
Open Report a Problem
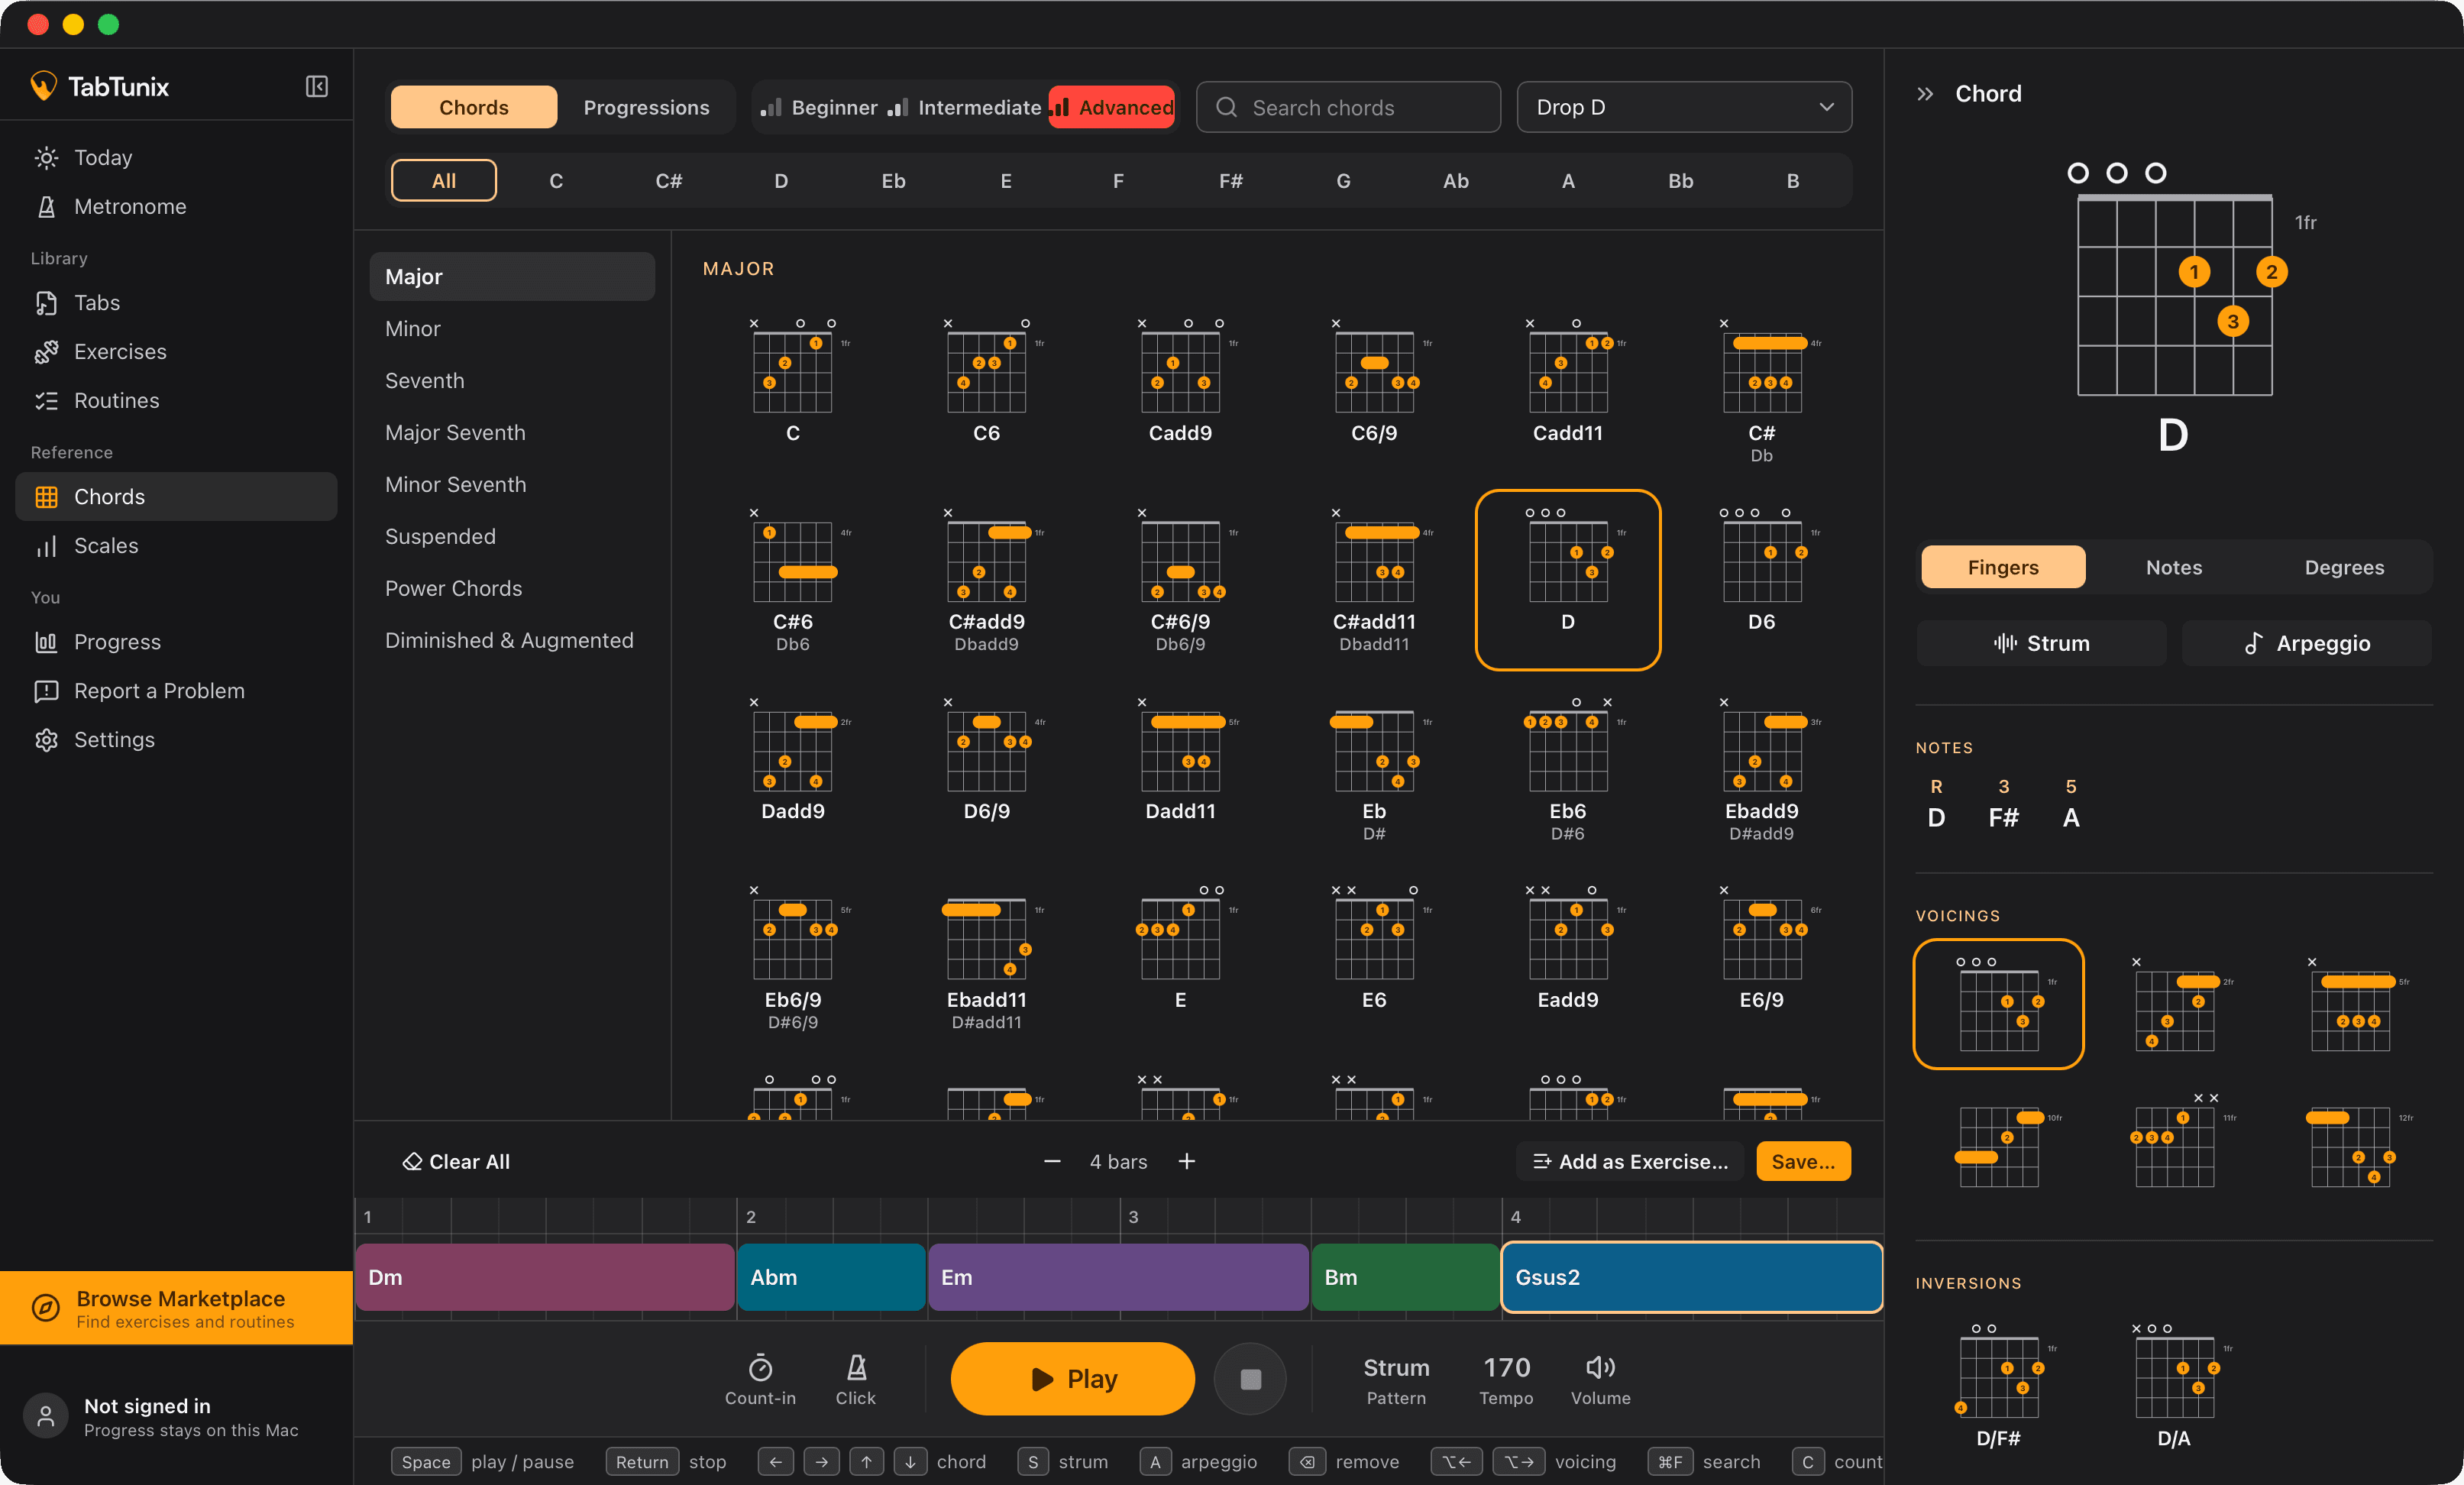[x=176, y=690]
